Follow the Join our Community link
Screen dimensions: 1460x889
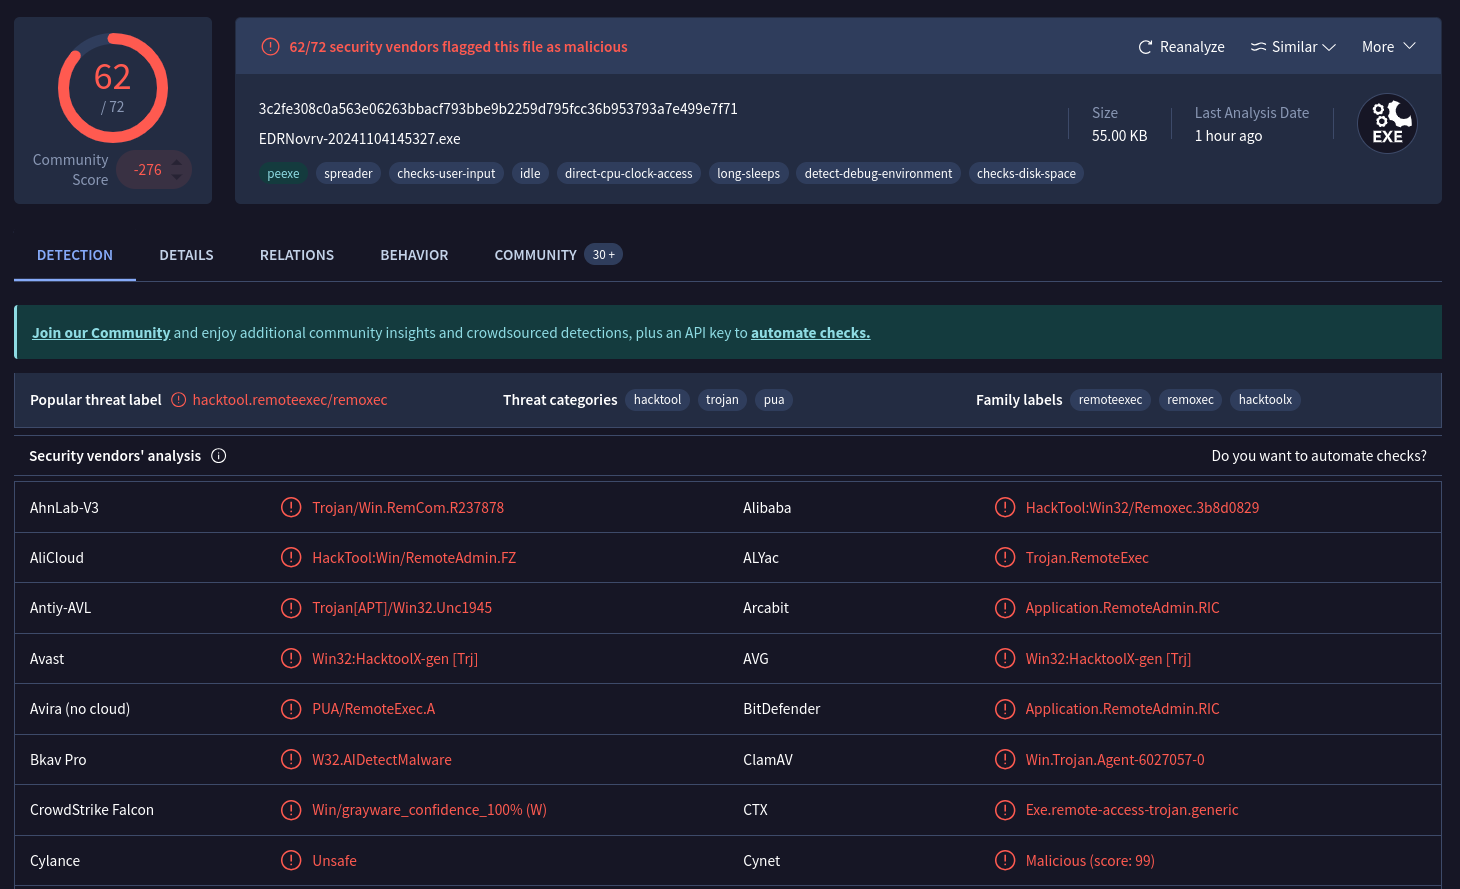tap(101, 333)
